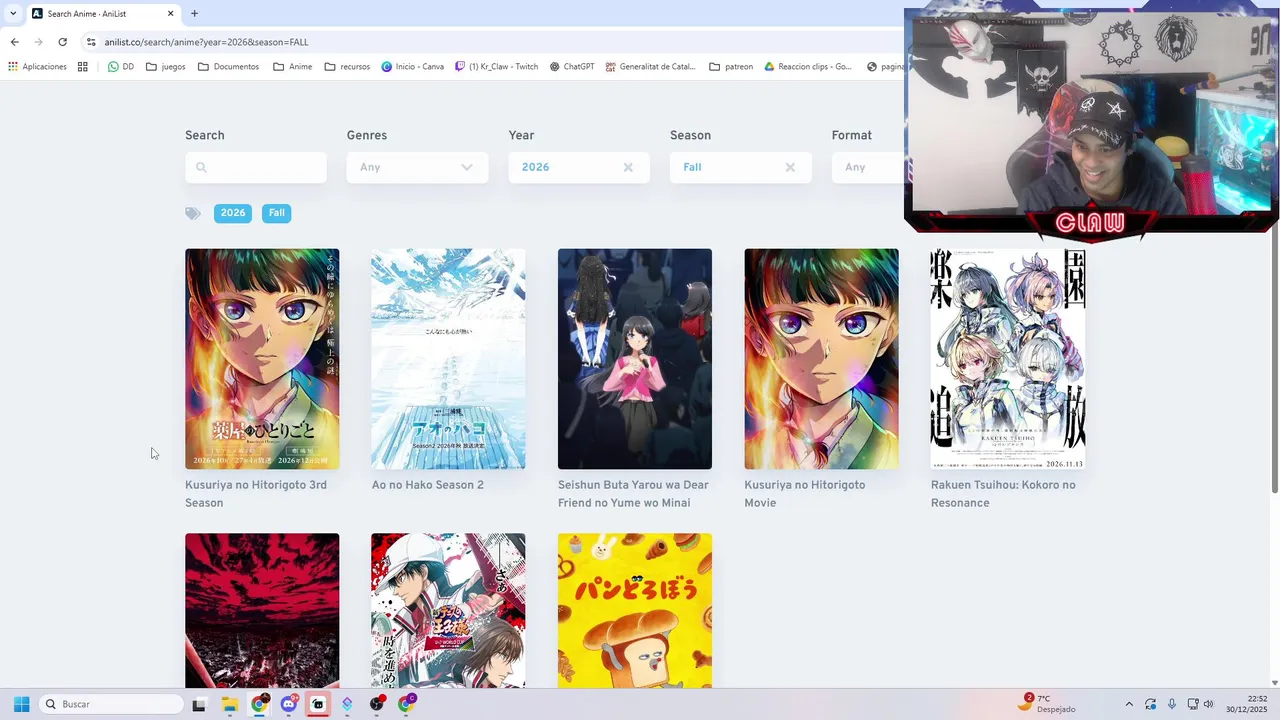Clear the Year filter with X
Image resolution: width=1280 pixels, height=720 pixels.
[628, 167]
